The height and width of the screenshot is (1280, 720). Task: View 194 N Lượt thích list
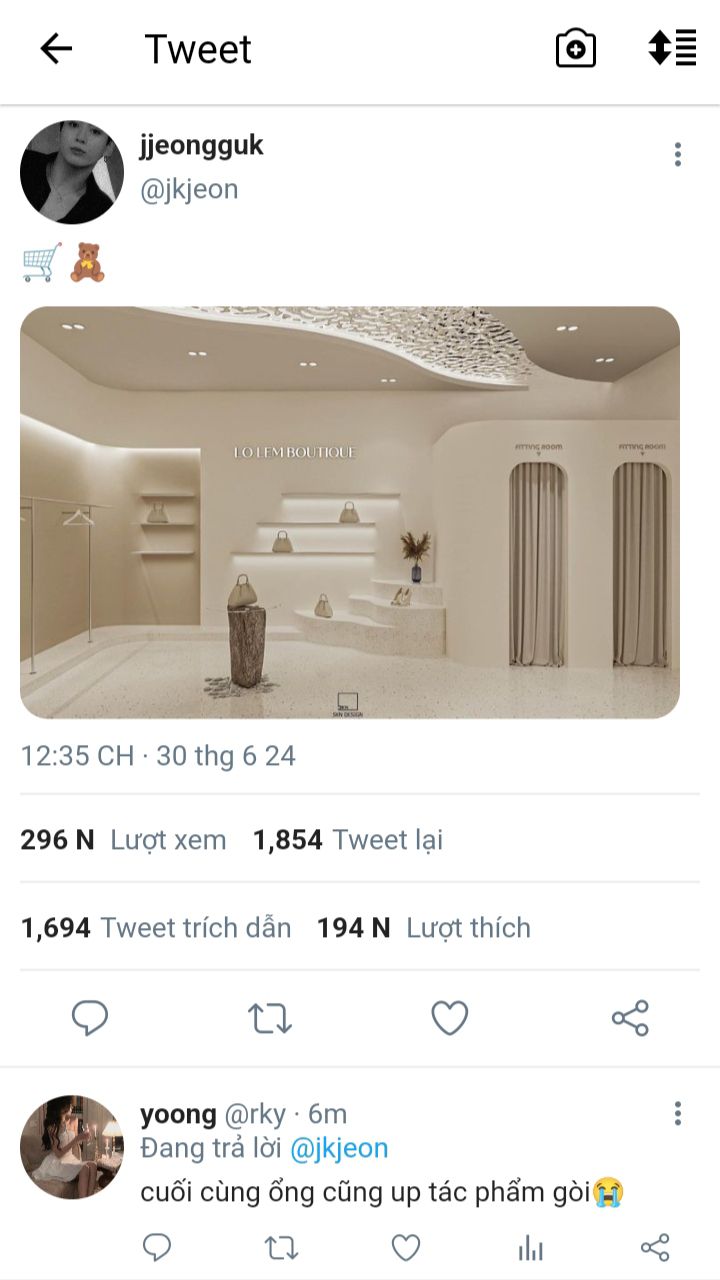[x=424, y=928]
